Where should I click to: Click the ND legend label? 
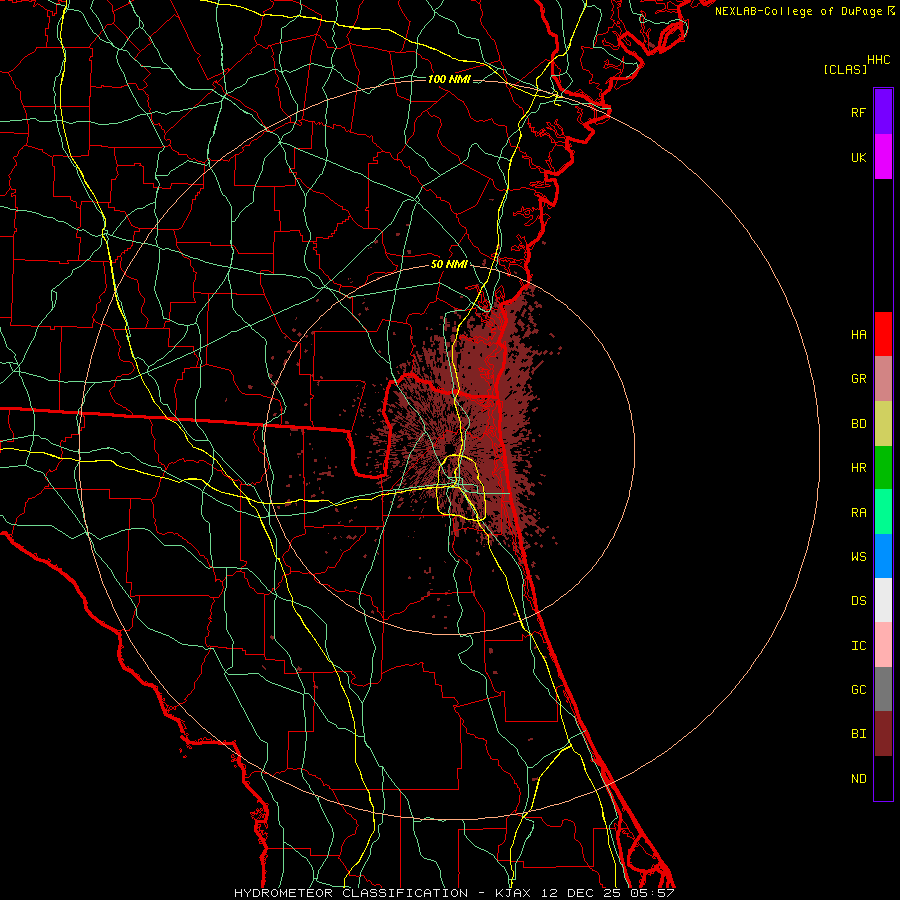[859, 779]
